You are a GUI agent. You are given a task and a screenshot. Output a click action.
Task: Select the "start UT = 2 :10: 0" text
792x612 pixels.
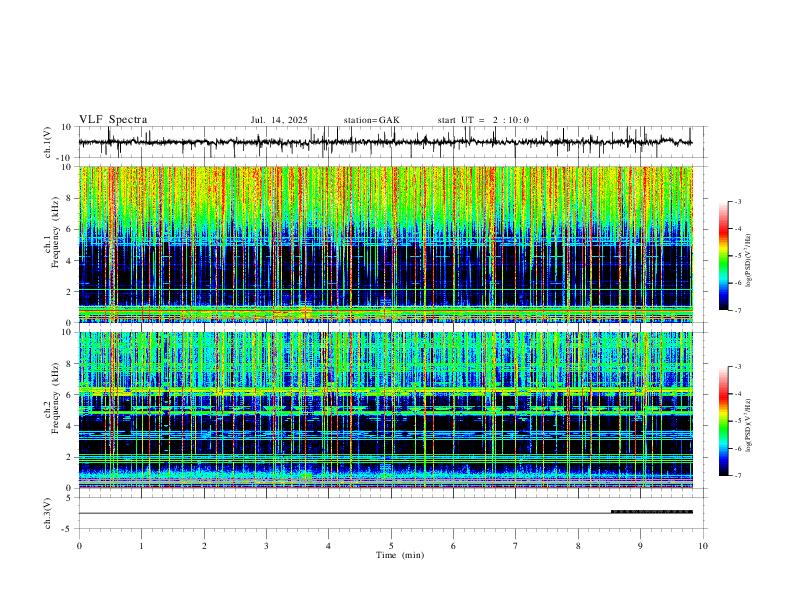pos(483,120)
